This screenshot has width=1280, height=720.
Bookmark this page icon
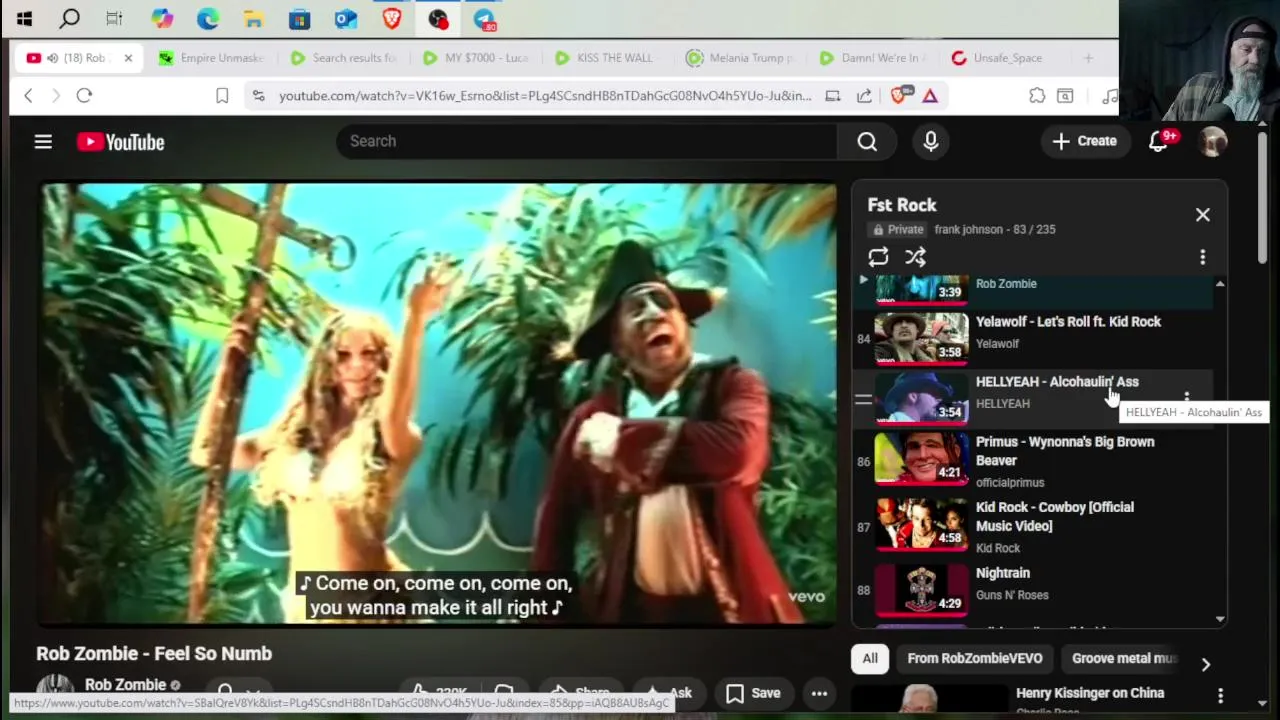(x=222, y=96)
